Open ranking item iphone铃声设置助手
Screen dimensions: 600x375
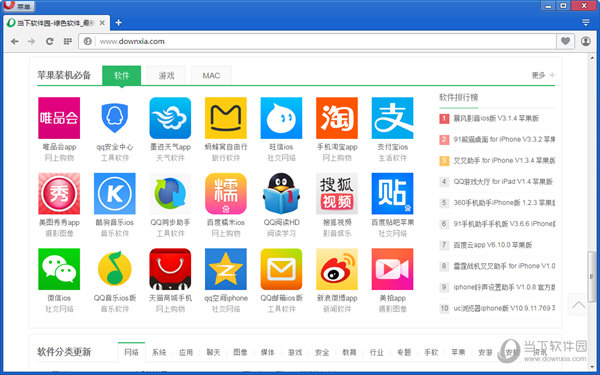[504, 287]
